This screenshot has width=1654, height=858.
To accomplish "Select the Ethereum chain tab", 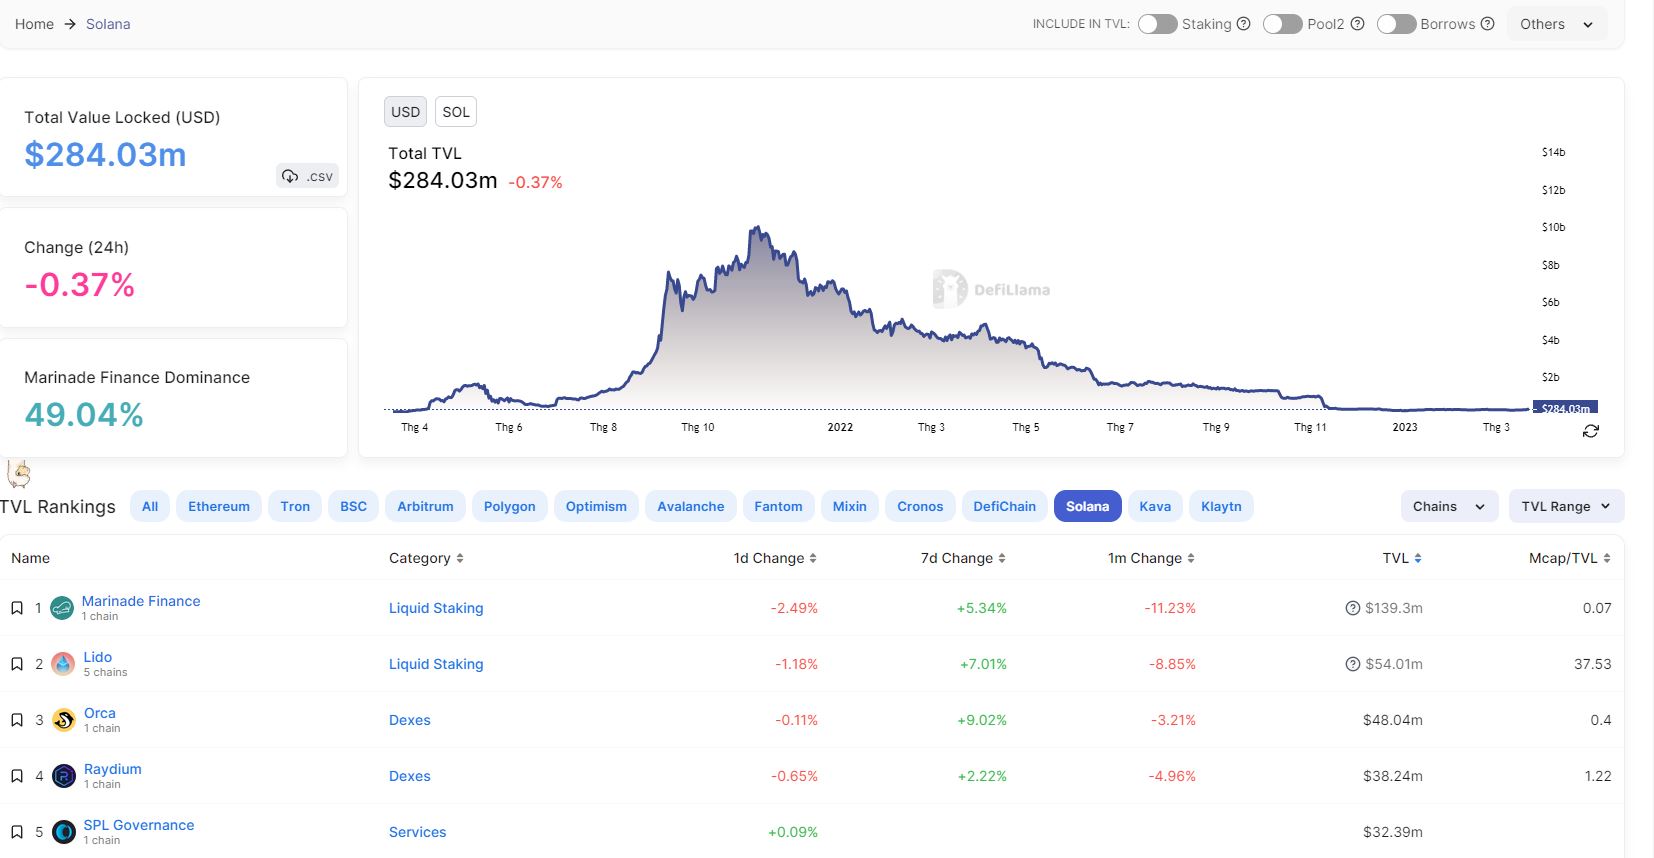I will (219, 506).
